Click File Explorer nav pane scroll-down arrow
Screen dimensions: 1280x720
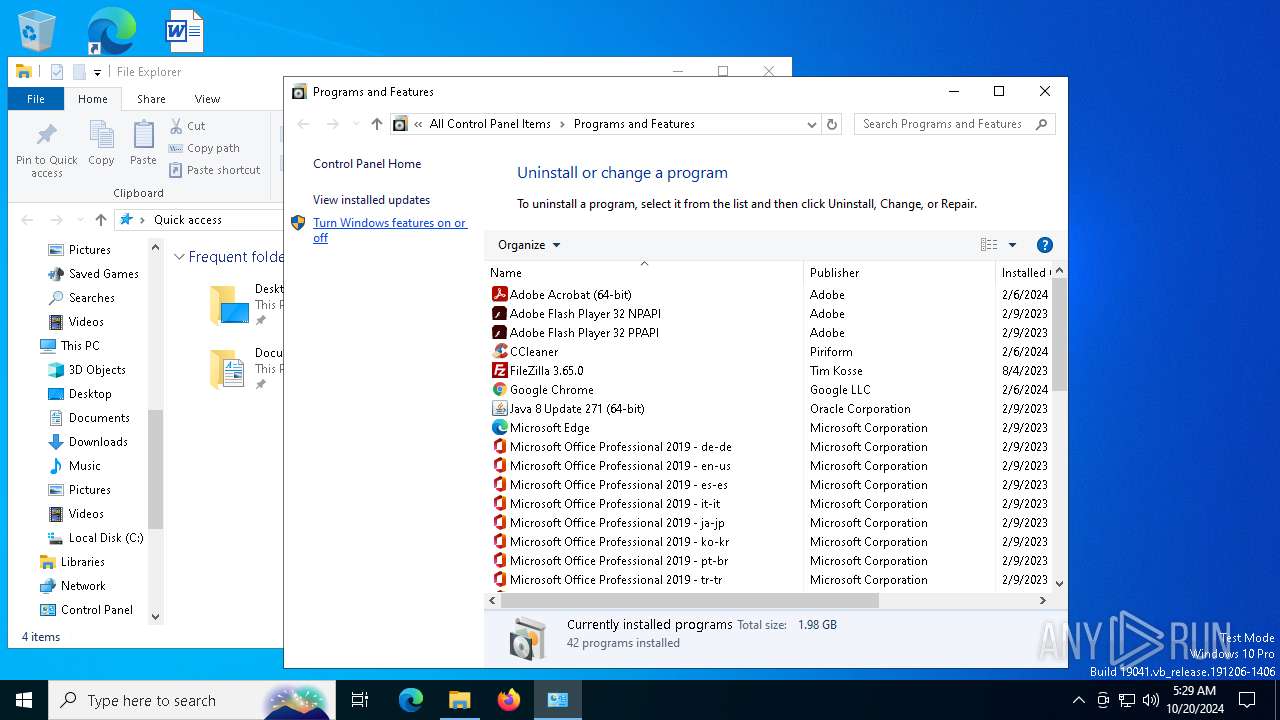(x=155, y=617)
